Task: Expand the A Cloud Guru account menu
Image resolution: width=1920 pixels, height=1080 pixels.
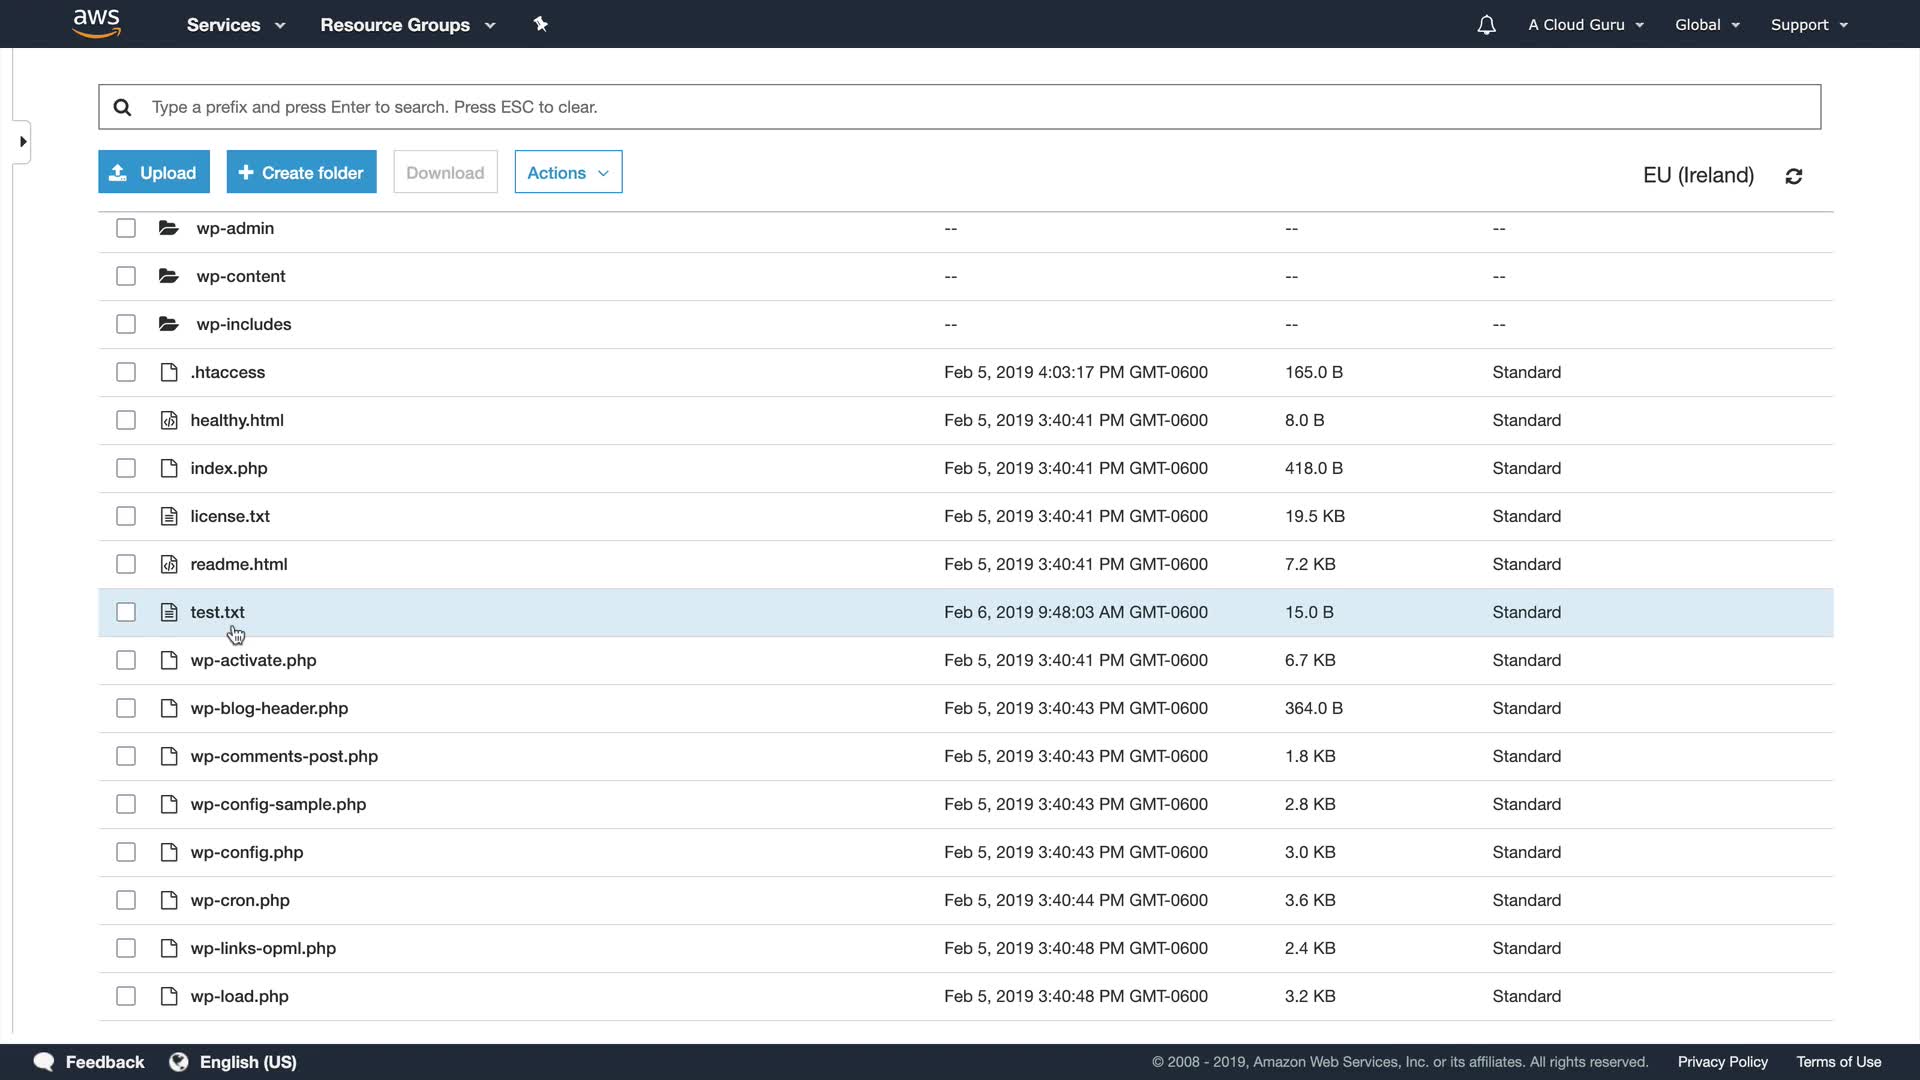Action: click(1586, 25)
